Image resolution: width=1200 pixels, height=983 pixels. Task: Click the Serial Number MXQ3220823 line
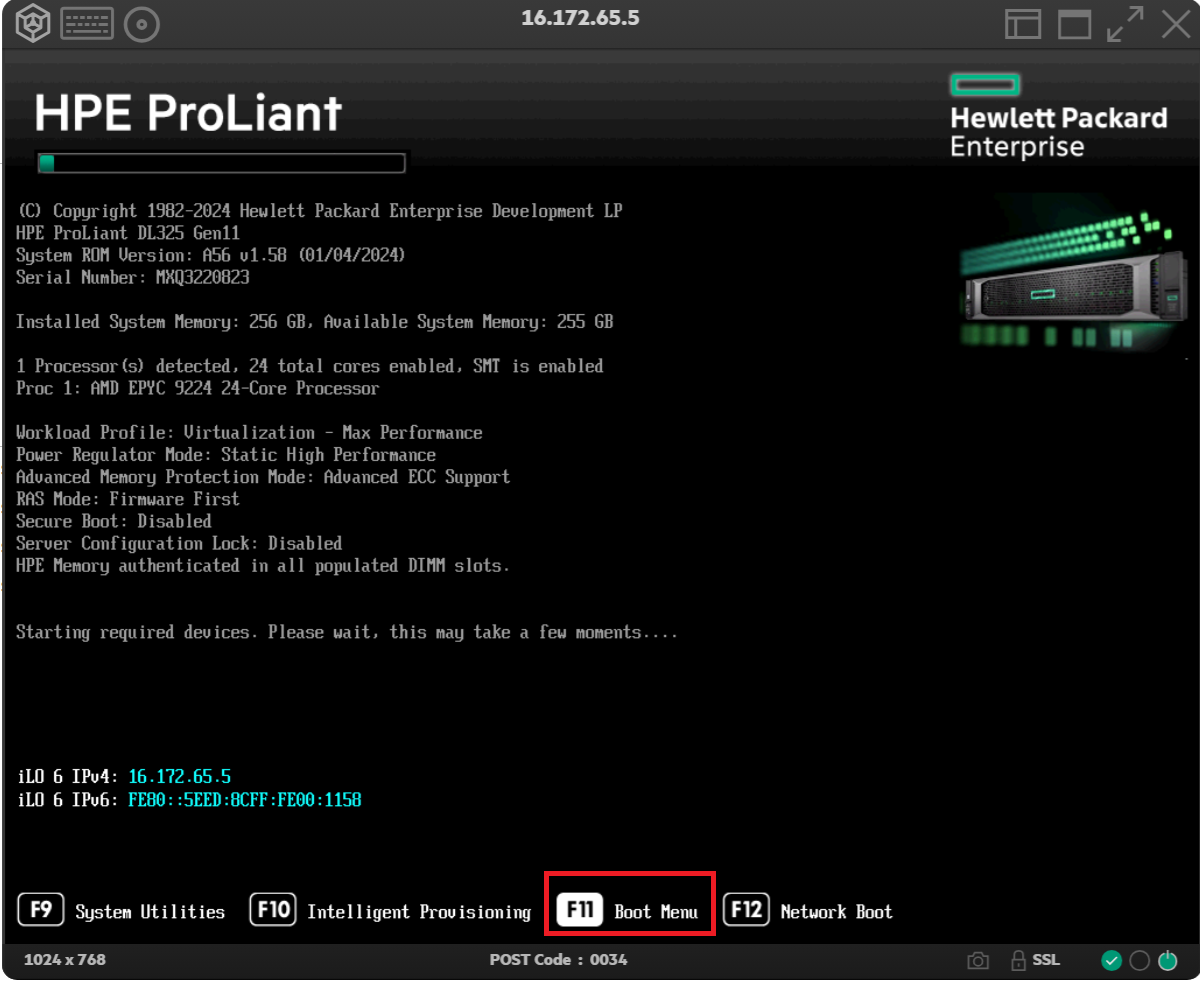point(133,278)
